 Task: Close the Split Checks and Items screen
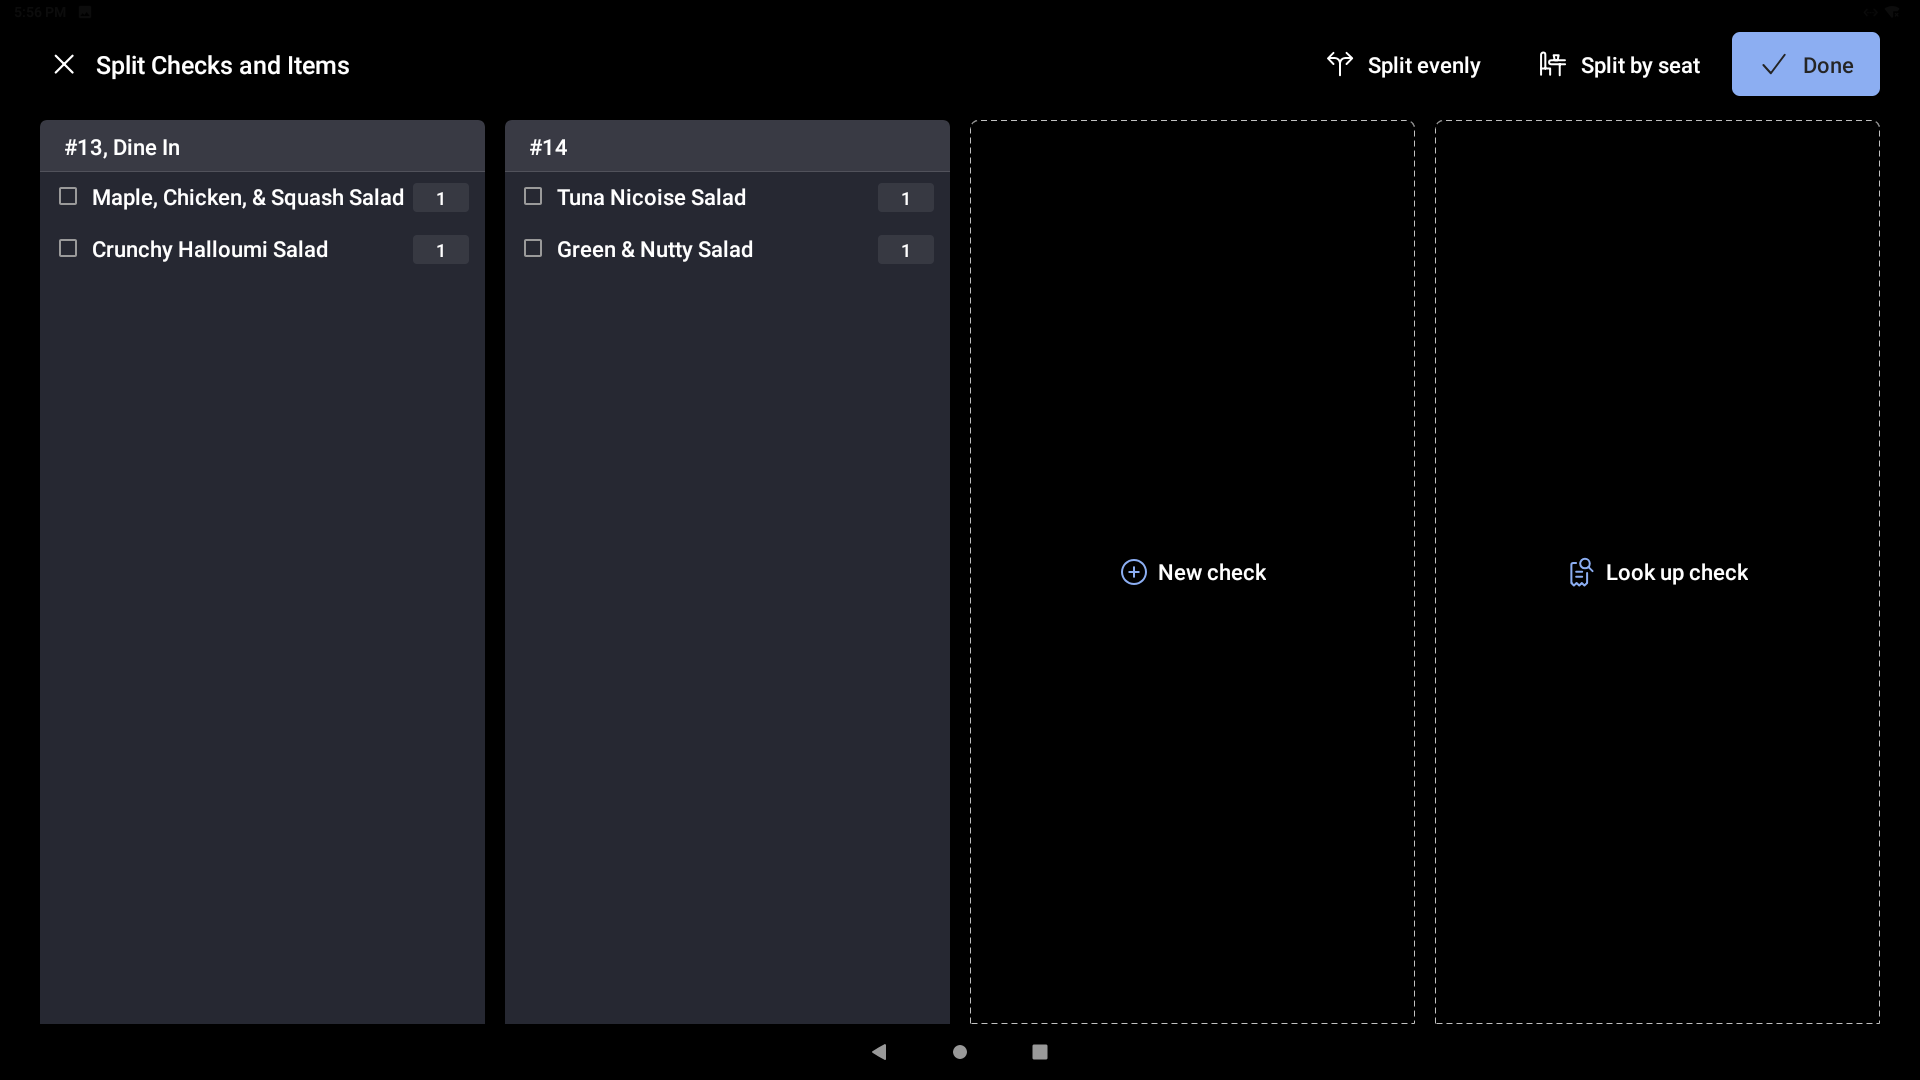pos(63,64)
